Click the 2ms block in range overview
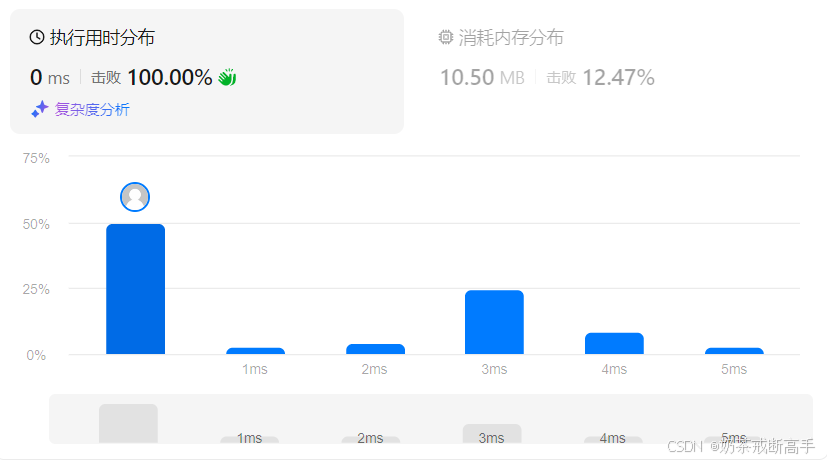The width and height of the screenshot is (827, 462). click(371, 439)
